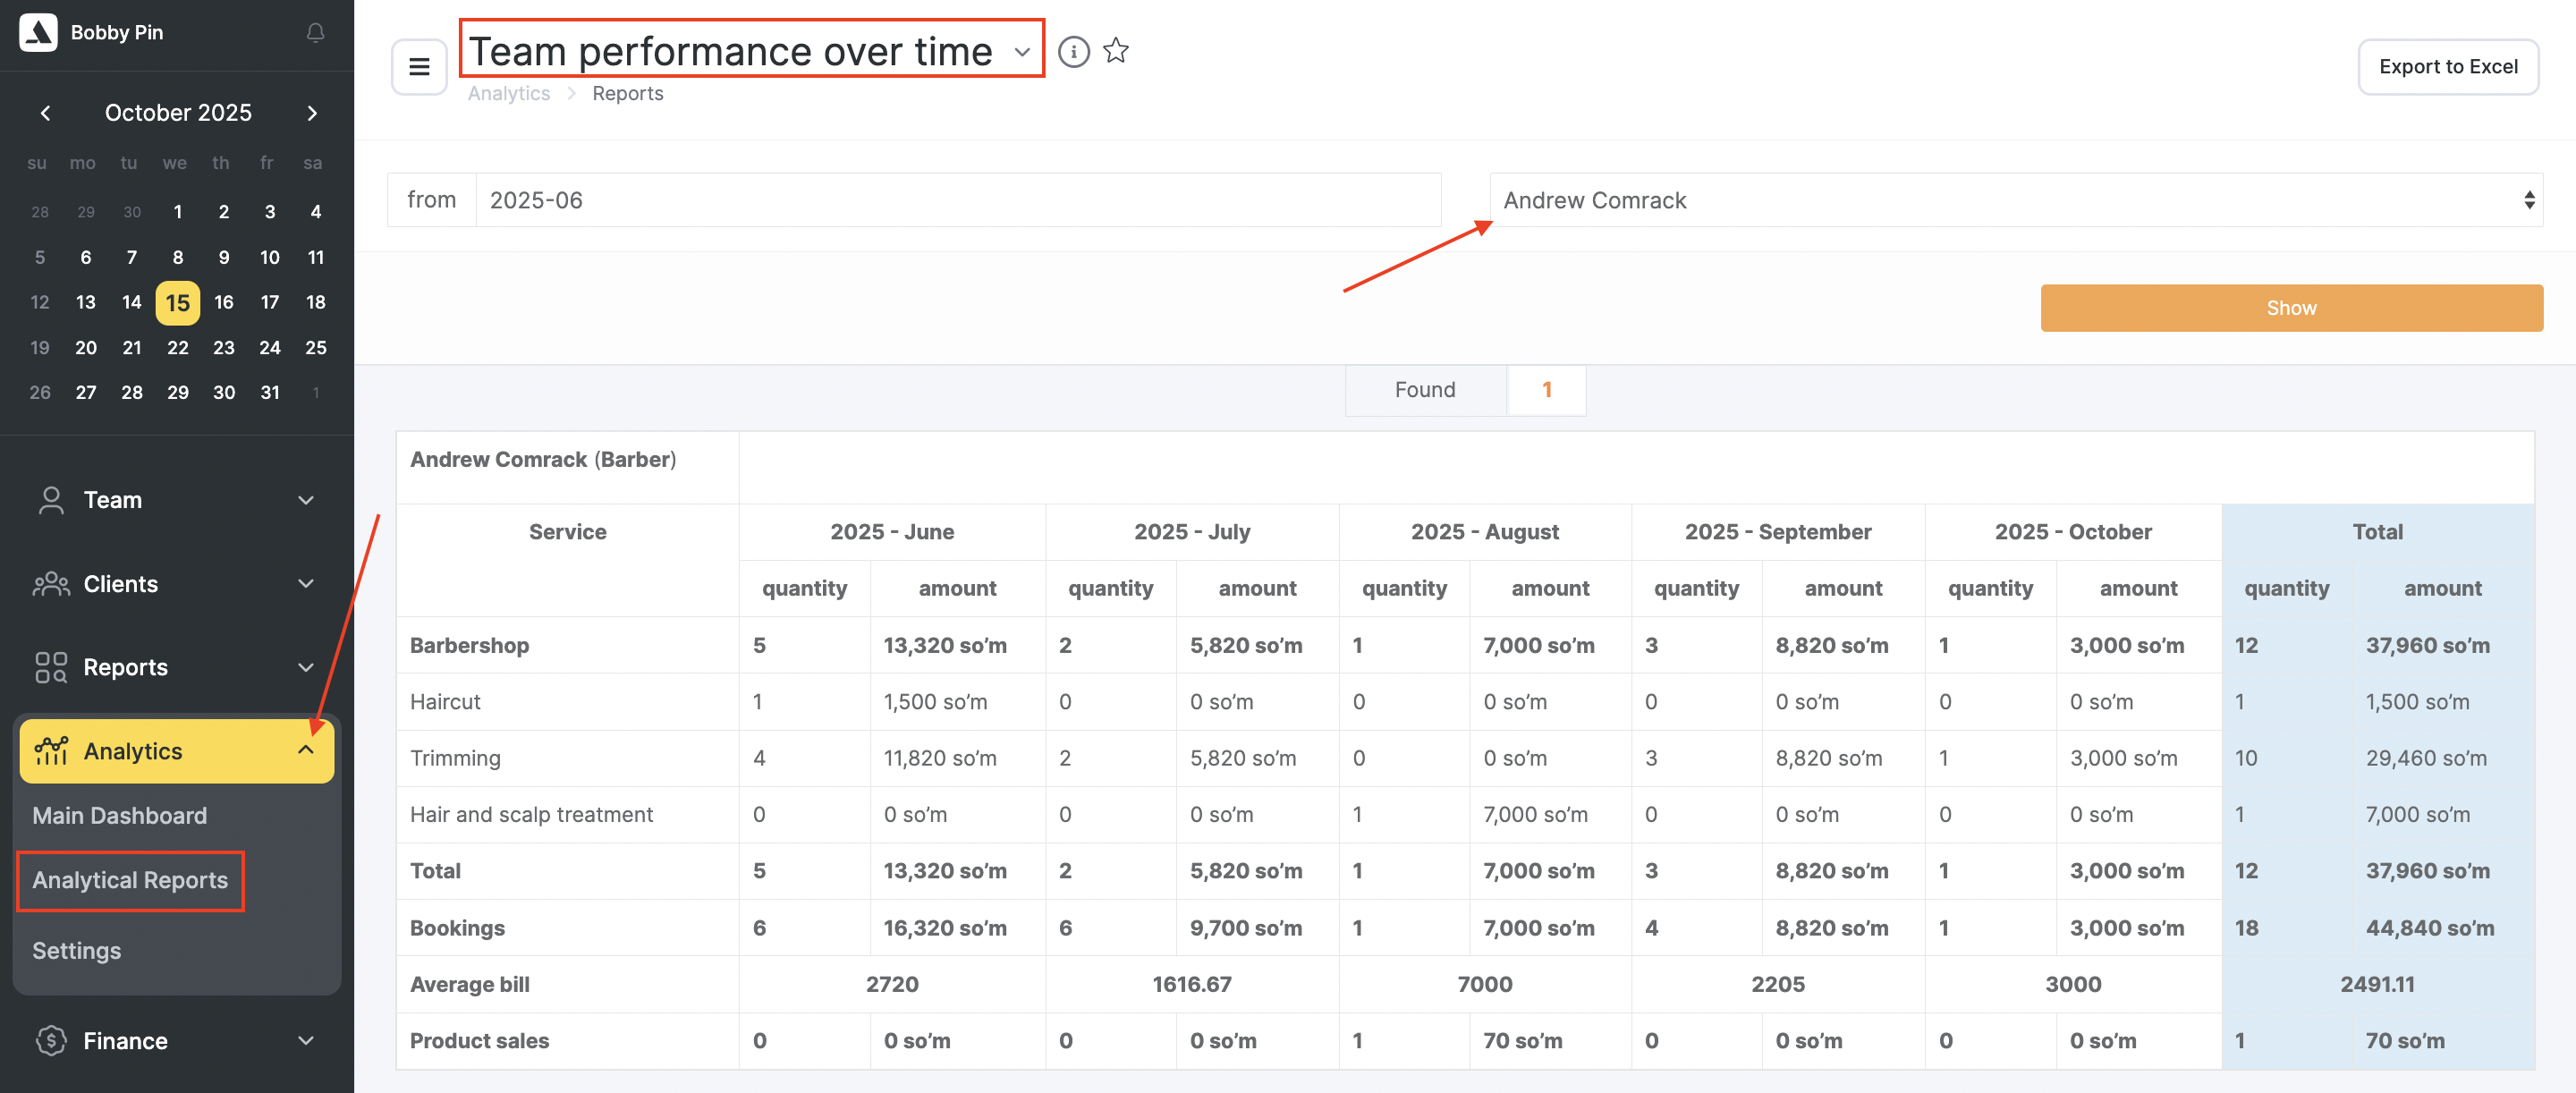
Task: Open the report info icon
Action: [1073, 51]
